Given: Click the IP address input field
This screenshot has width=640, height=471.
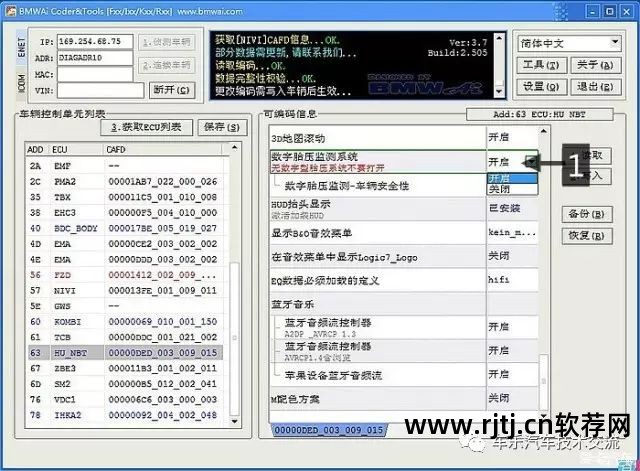Looking at the screenshot, I should pyautogui.click(x=95, y=42).
